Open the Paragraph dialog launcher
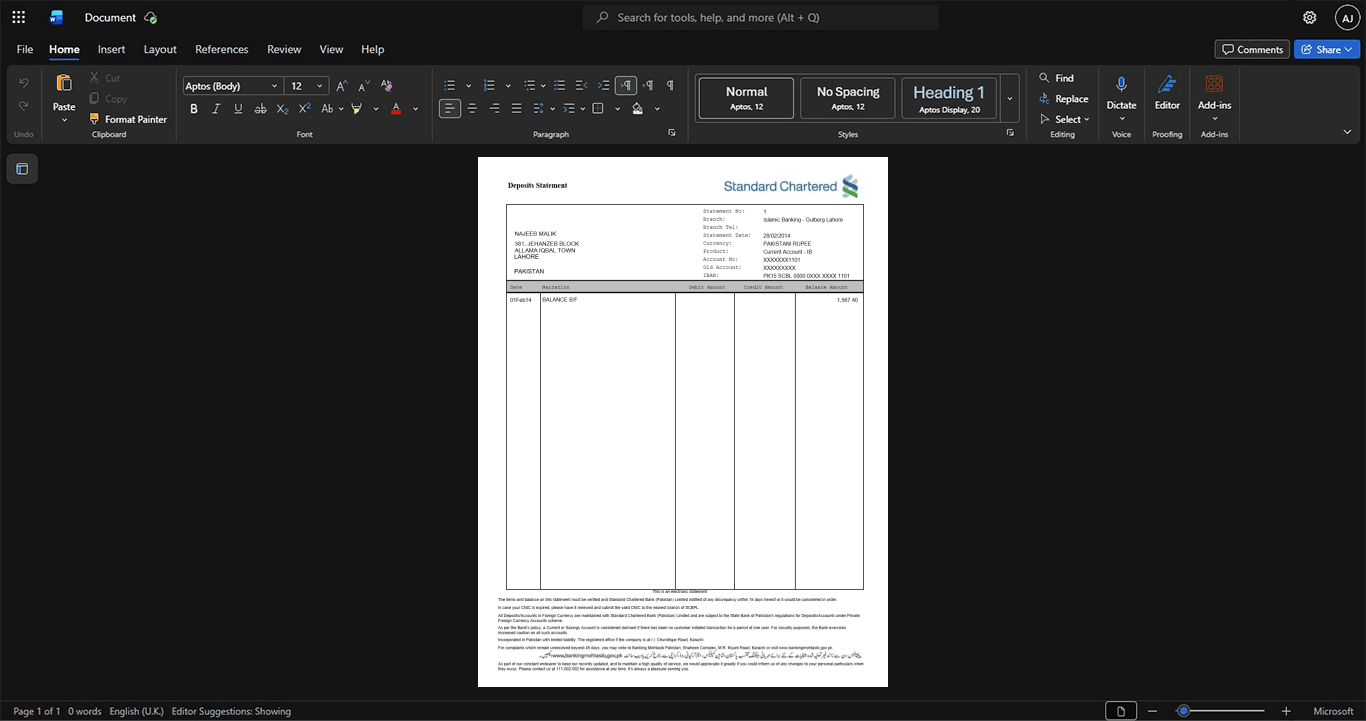1366x721 pixels. pos(672,133)
